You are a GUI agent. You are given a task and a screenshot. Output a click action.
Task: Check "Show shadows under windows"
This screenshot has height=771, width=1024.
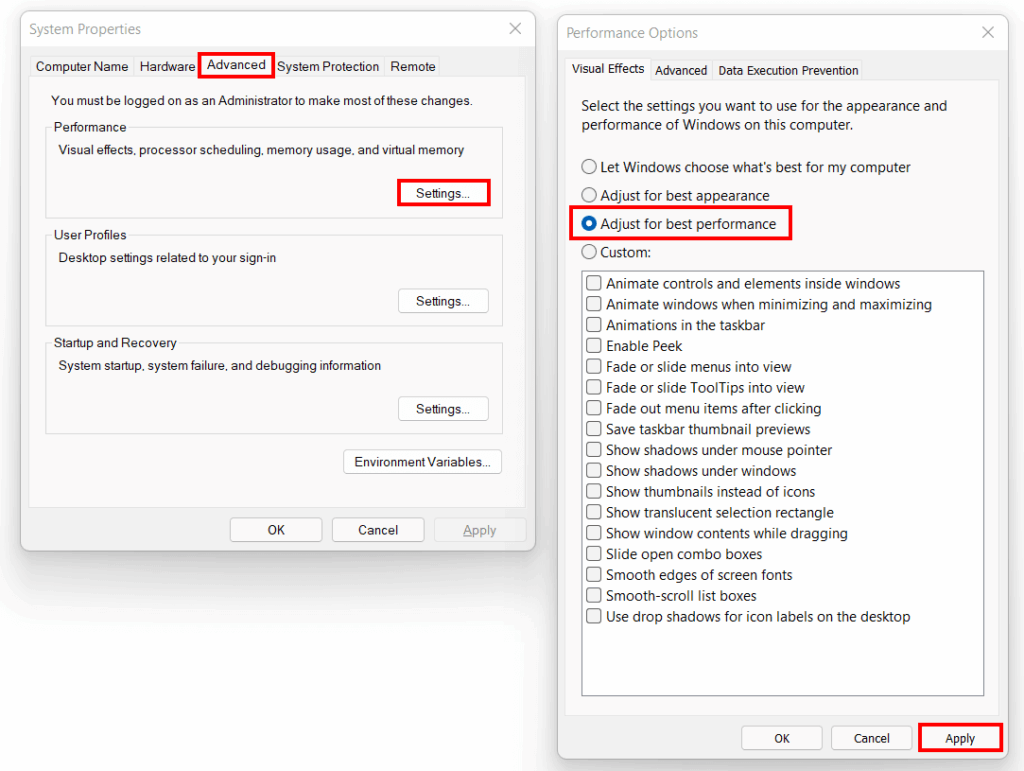593,470
